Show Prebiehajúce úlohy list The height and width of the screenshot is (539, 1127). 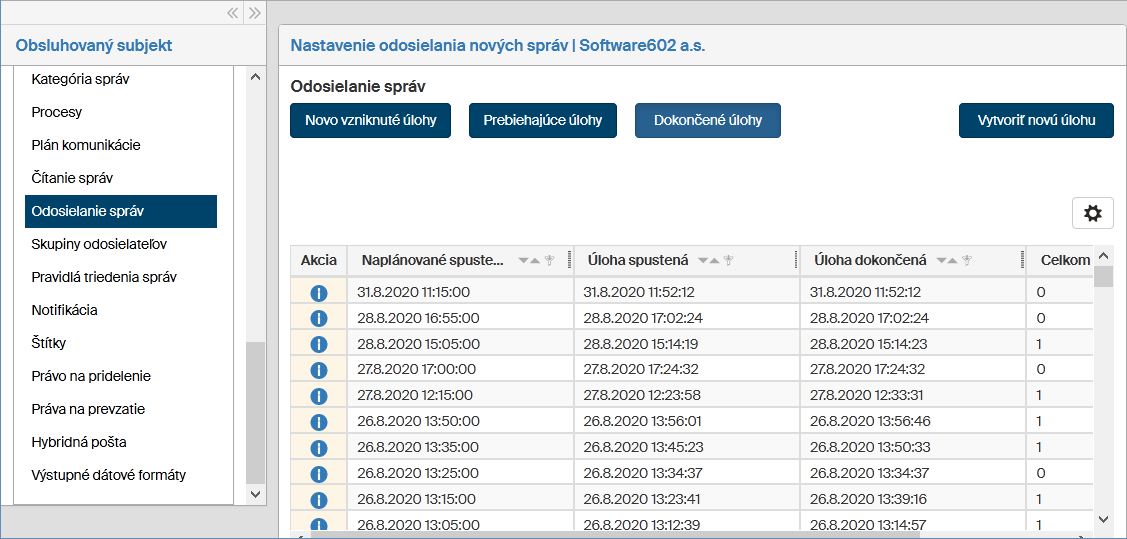[x=543, y=121]
